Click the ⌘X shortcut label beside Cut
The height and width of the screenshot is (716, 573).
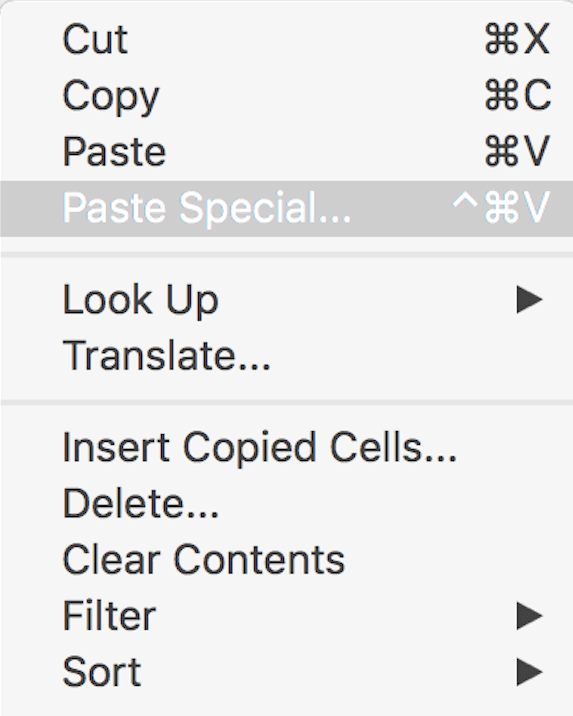517,39
